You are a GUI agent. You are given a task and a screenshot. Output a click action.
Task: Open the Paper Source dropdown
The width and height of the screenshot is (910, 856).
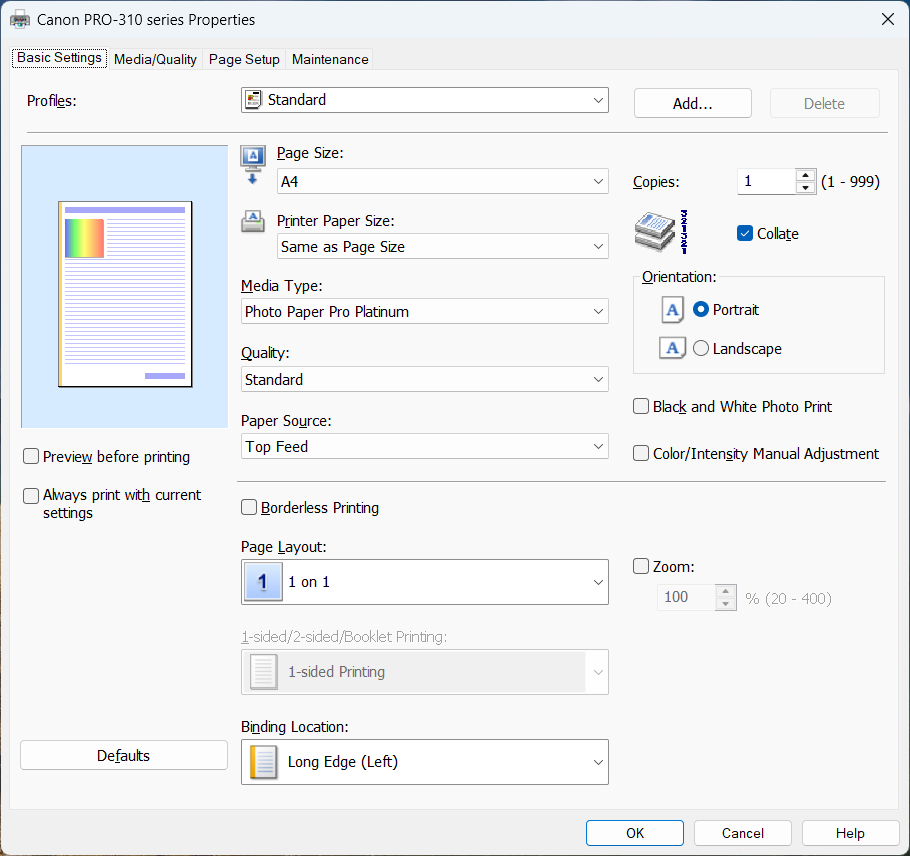[425, 446]
